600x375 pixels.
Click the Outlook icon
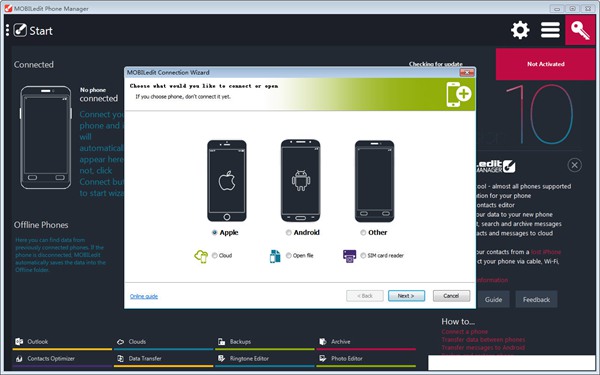(19, 341)
